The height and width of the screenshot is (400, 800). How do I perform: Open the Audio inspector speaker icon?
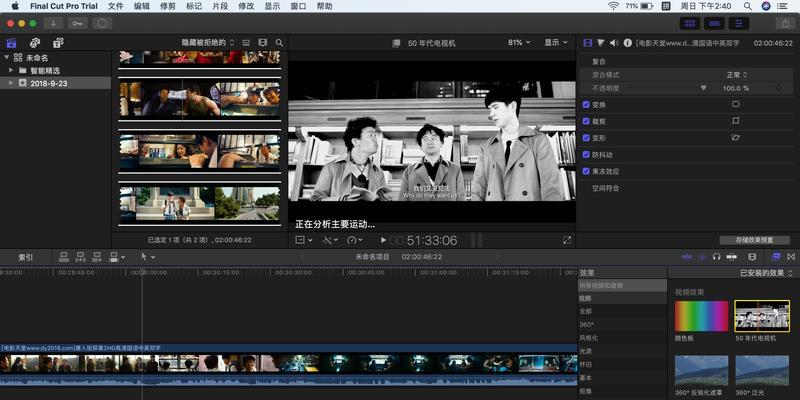tap(614, 43)
